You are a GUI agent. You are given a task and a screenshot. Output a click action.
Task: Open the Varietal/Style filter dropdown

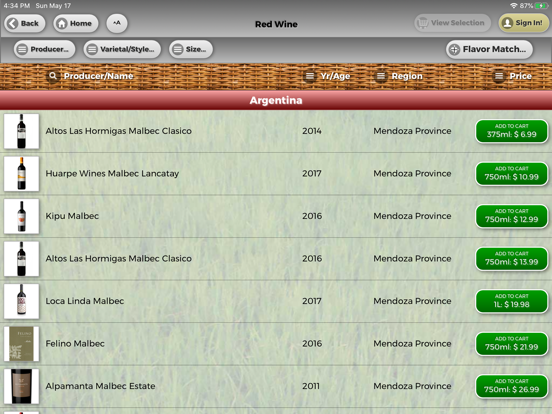tap(122, 49)
